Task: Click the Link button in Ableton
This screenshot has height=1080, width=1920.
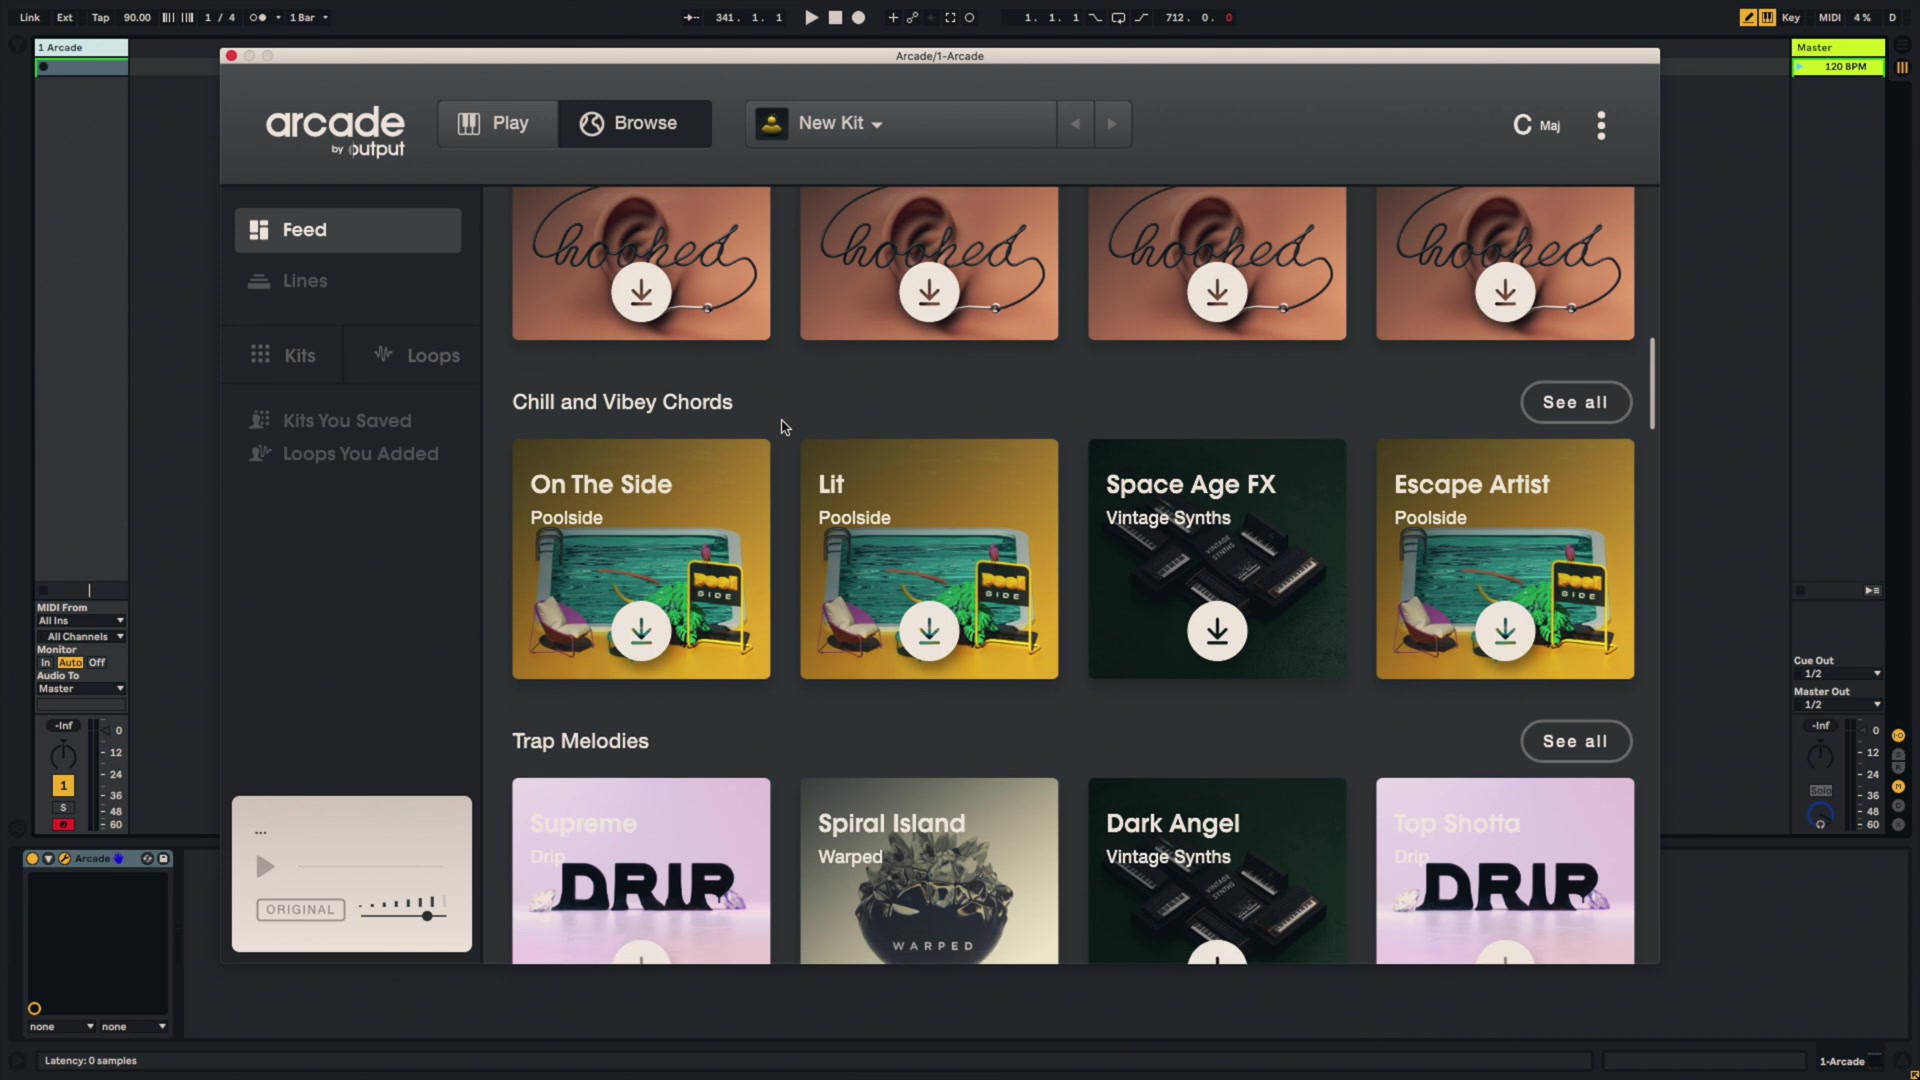Action: click(30, 17)
